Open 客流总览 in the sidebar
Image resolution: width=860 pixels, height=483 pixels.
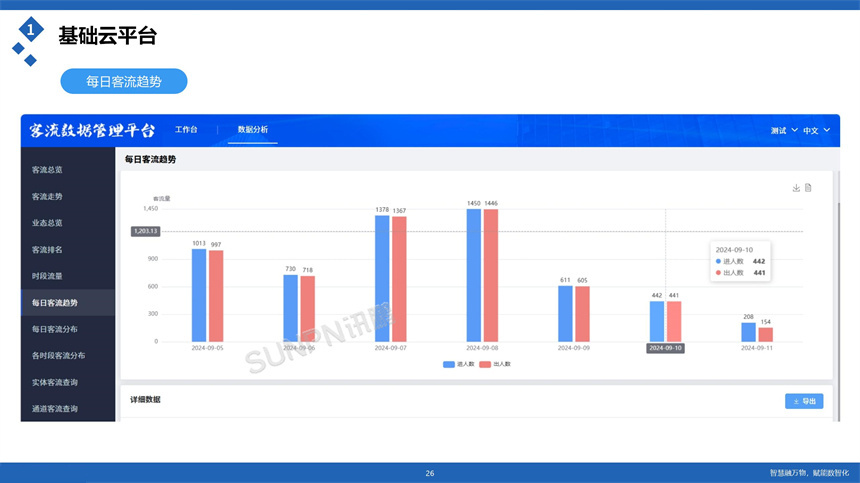click(x=47, y=170)
